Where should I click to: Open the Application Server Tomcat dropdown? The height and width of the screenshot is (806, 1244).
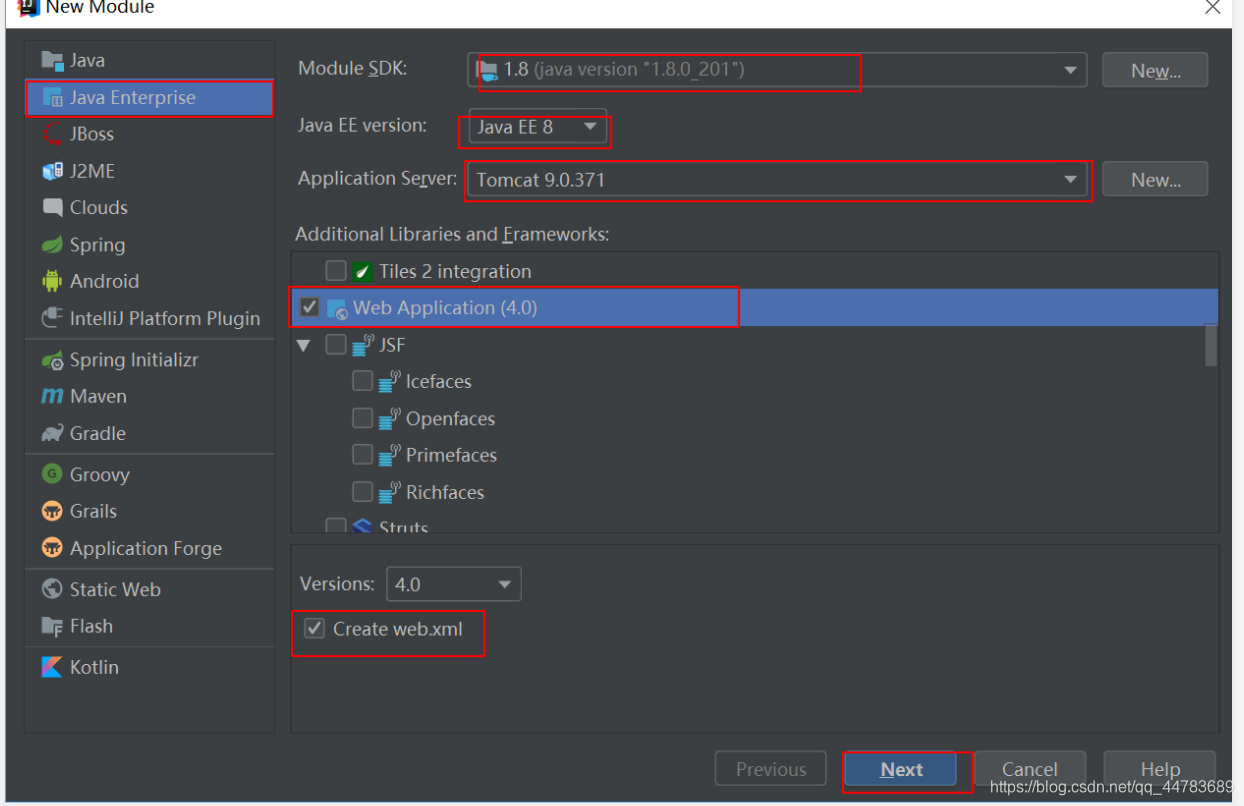point(777,180)
